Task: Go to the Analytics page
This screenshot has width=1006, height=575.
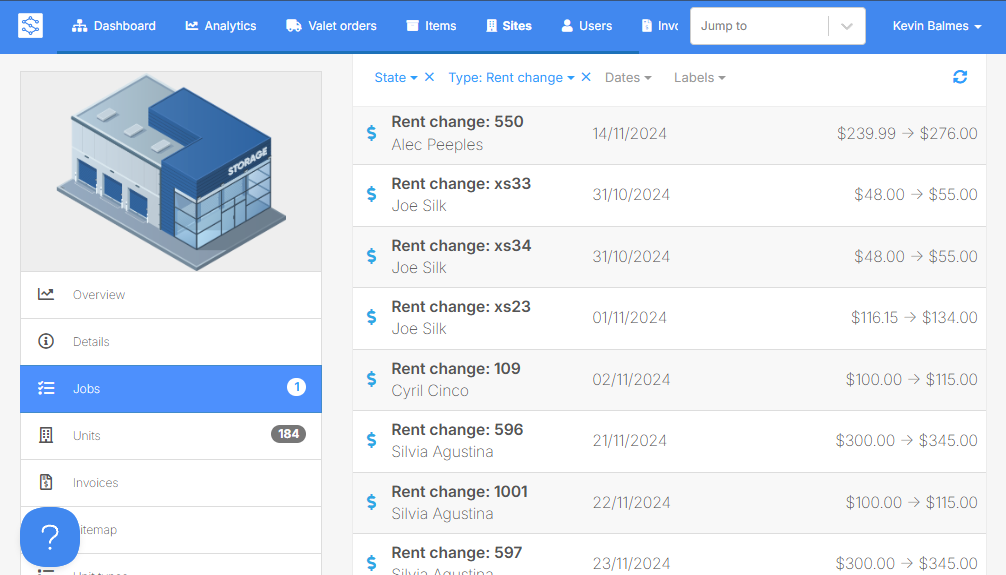Action: pyautogui.click(x=221, y=26)
